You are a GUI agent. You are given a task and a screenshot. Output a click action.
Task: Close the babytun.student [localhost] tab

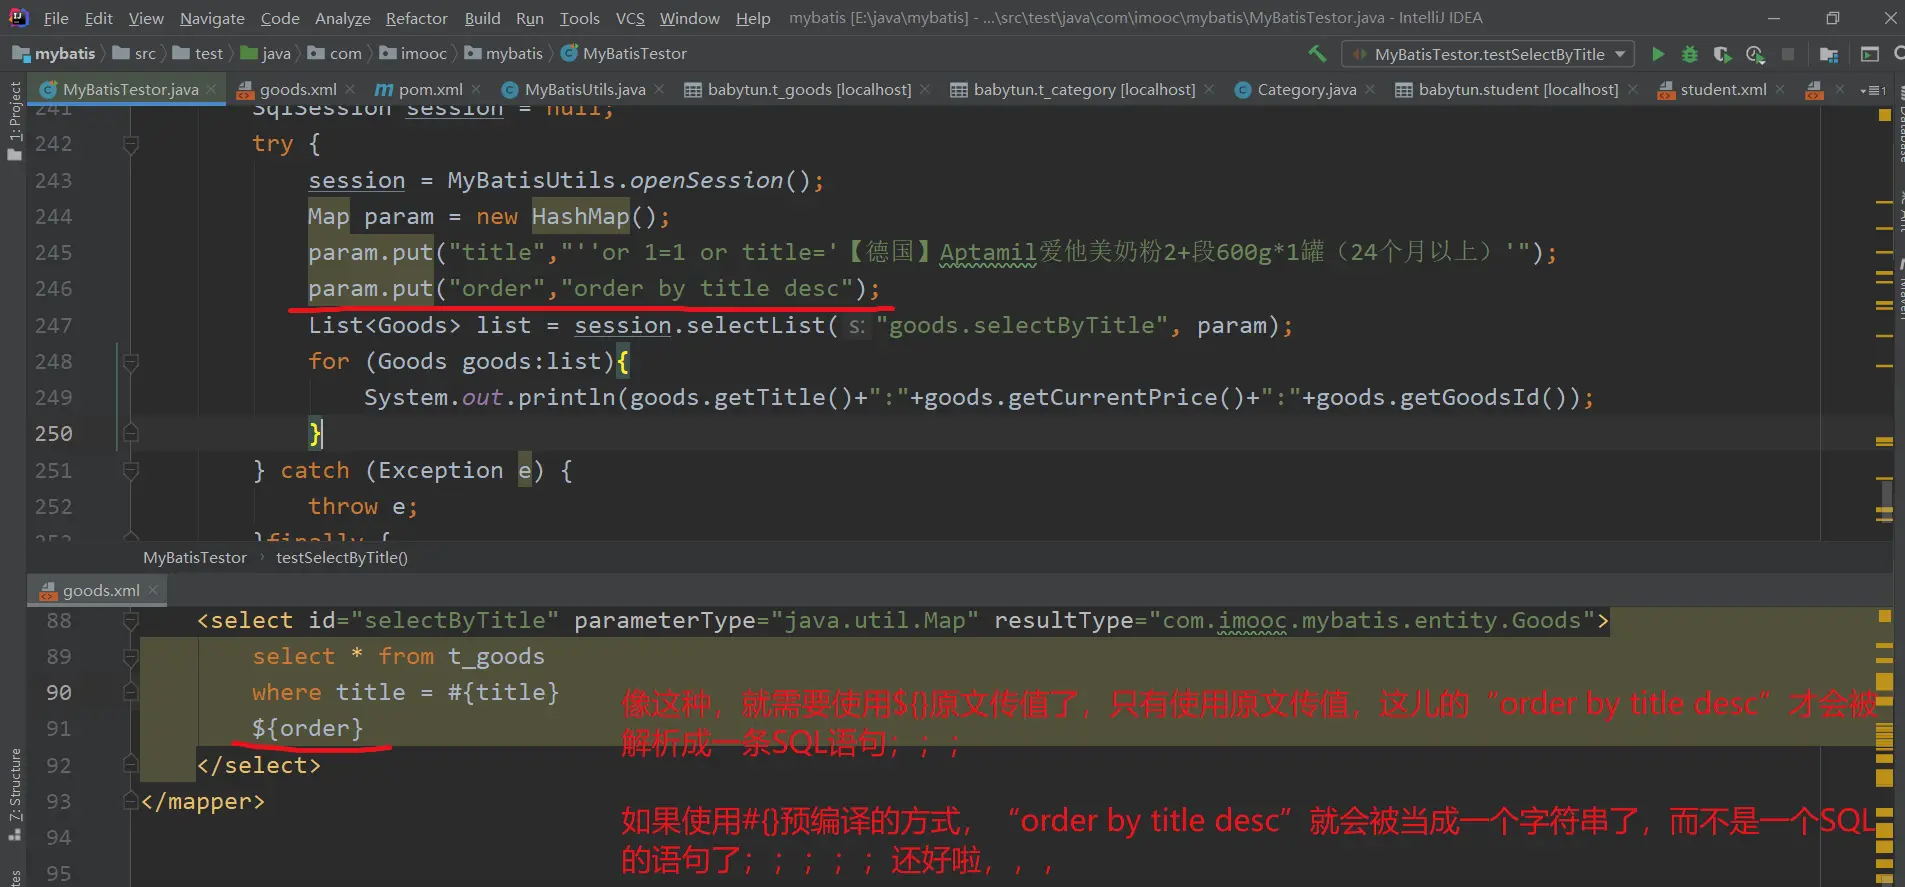click(1633, 89)
